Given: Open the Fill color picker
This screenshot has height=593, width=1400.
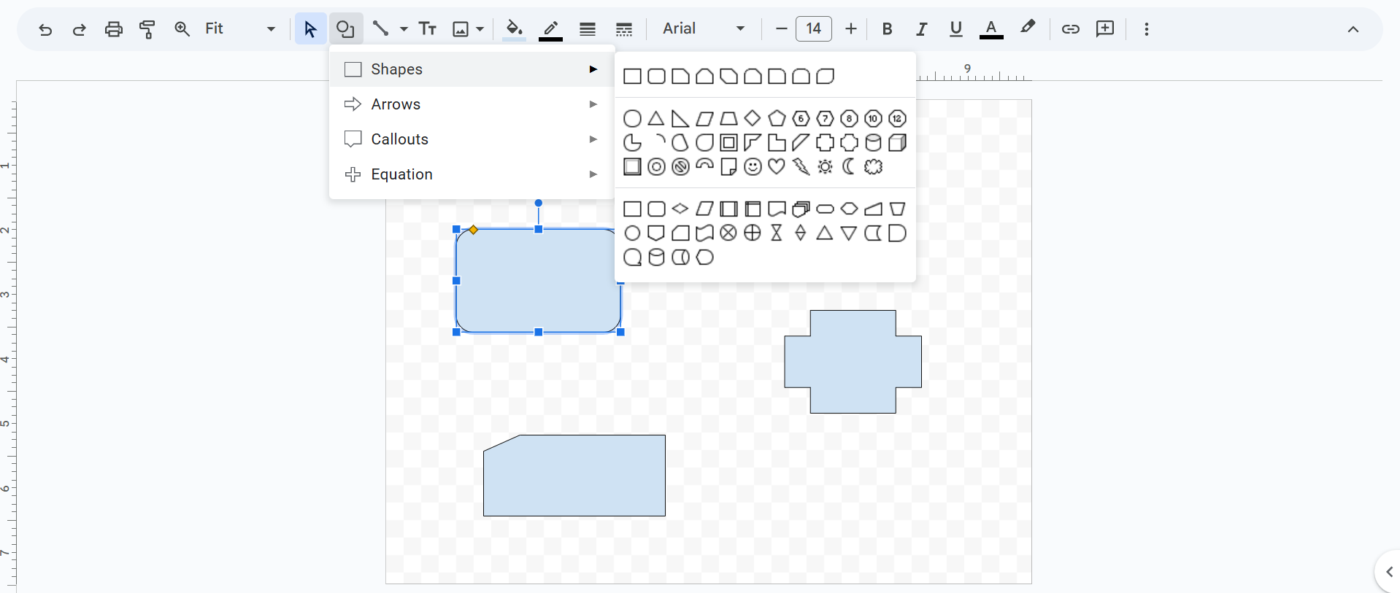Looking at the screenshot, I should (514, 29).
